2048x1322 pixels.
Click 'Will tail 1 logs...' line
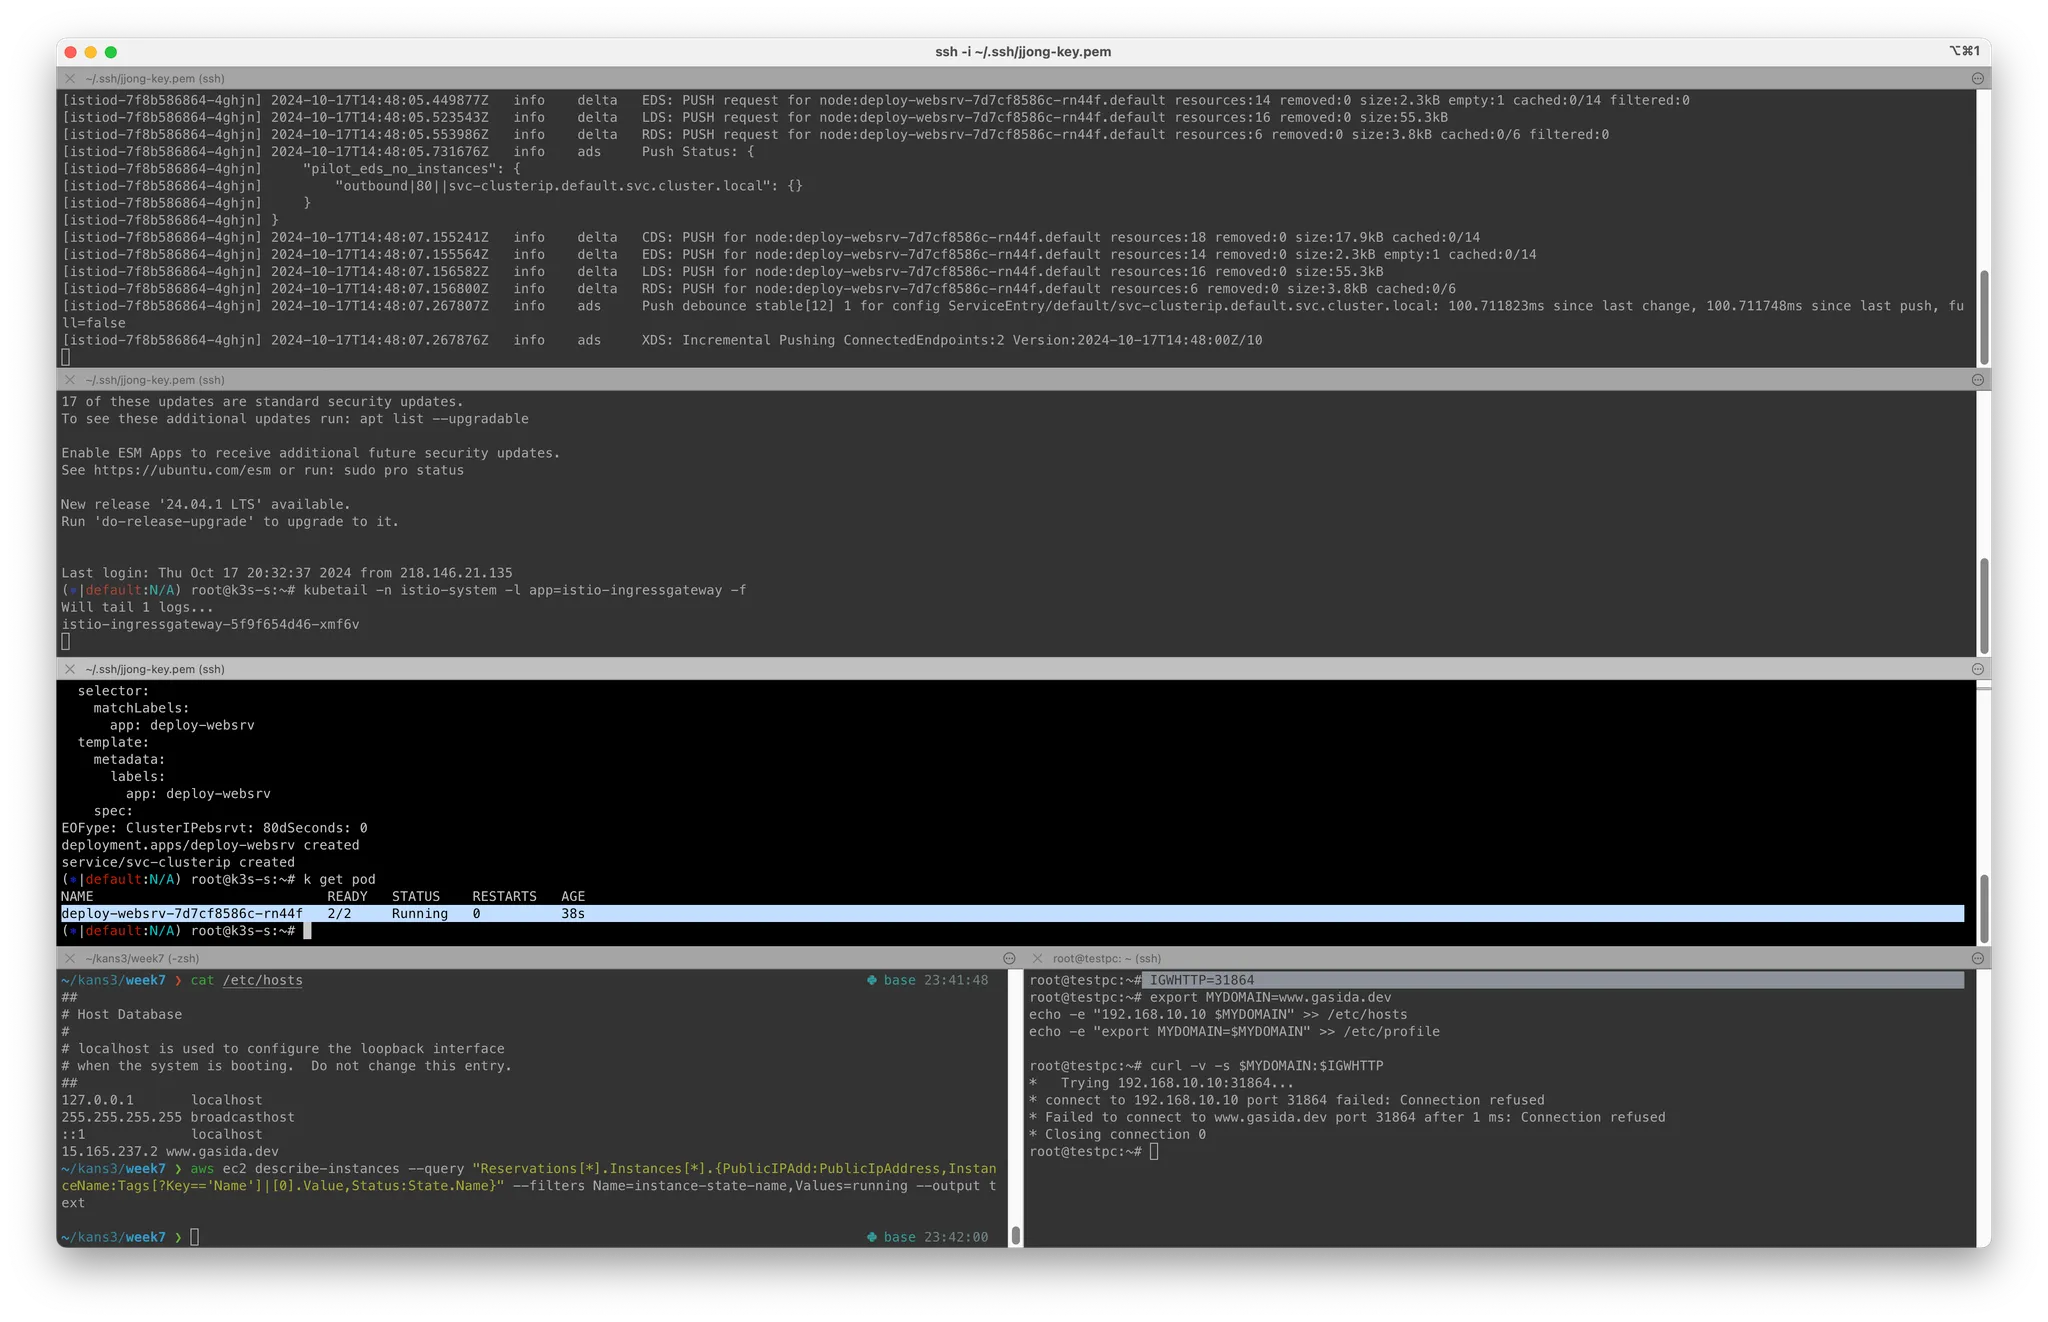(x=137, y=607)
